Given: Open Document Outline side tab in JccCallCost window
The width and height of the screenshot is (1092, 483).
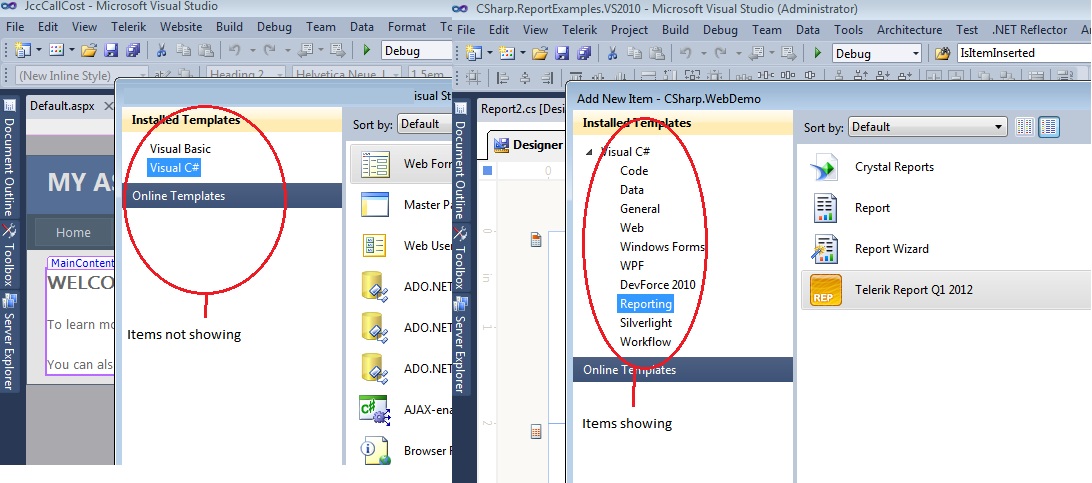Looking at the screenshot, I should click(x=10, y=157).
